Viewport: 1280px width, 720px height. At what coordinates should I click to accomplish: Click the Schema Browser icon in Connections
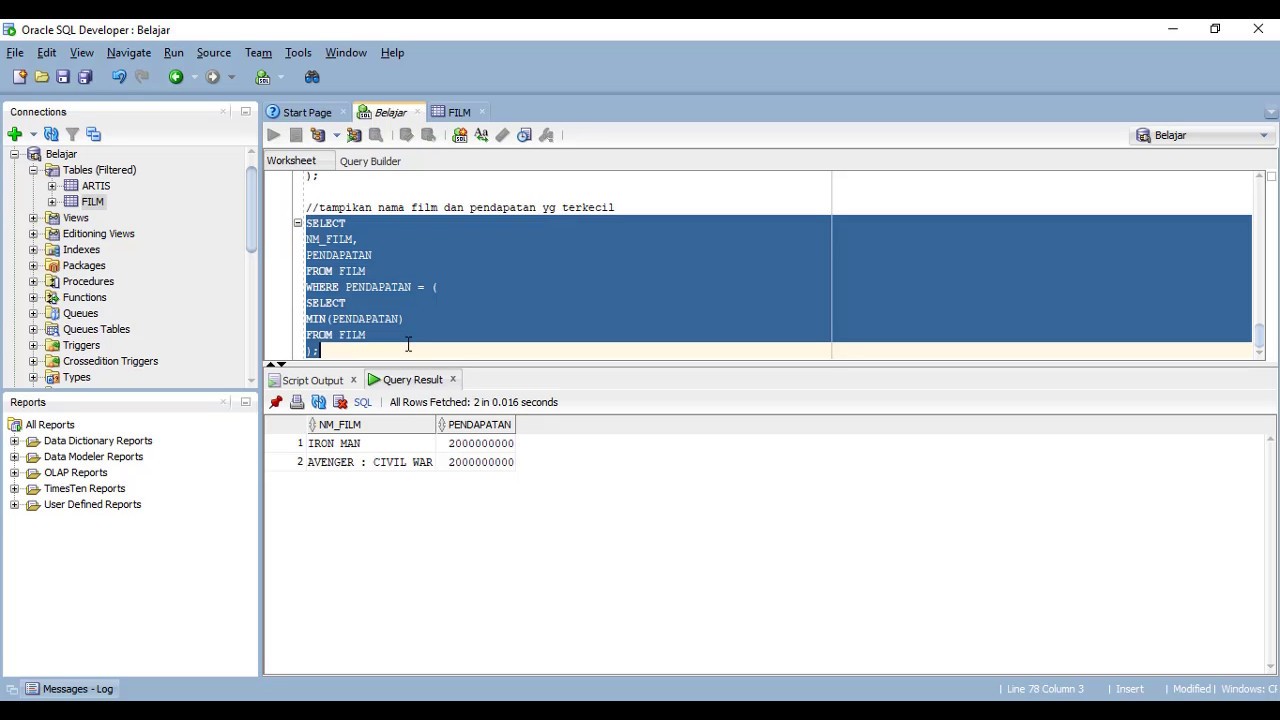(94, 134)
